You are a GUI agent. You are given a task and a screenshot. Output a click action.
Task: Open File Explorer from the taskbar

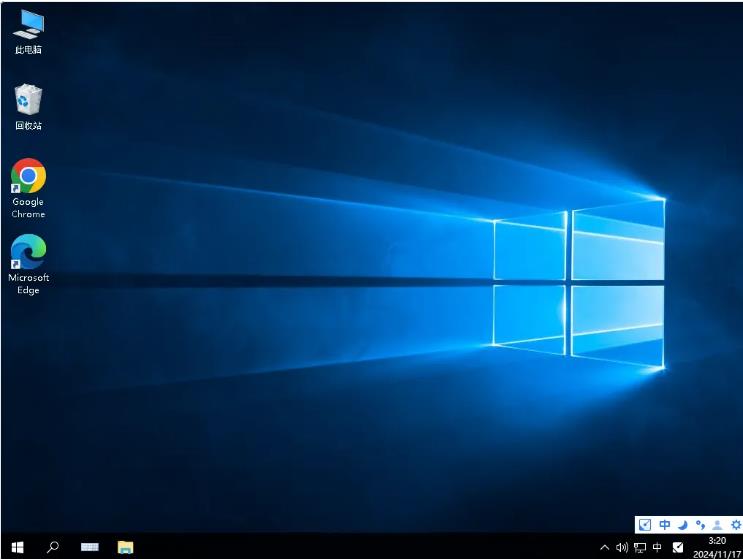[126, 547]
